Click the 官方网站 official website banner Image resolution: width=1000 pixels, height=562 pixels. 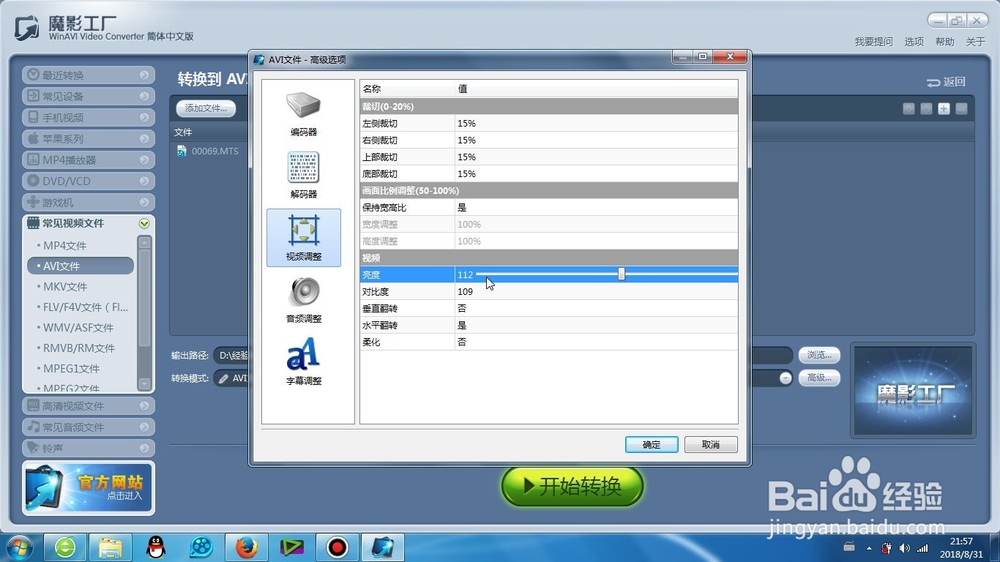89,488
